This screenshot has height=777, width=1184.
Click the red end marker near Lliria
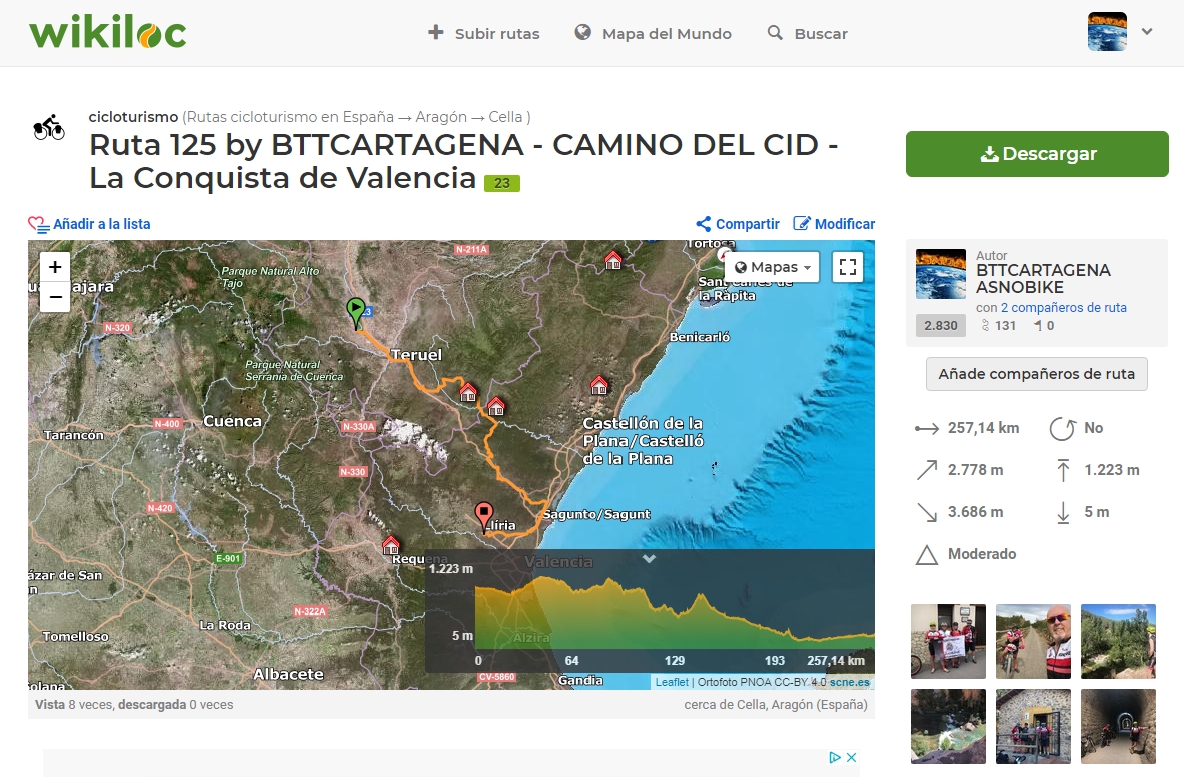click(x=484, y=517)
